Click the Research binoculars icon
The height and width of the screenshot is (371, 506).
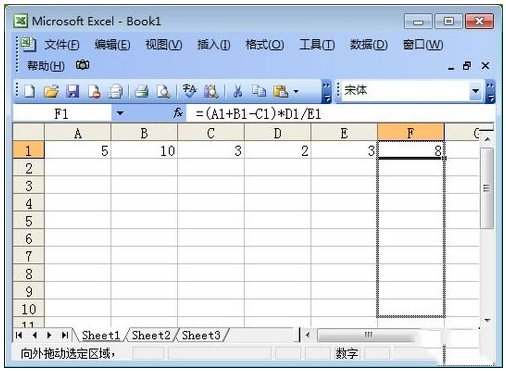211,91
